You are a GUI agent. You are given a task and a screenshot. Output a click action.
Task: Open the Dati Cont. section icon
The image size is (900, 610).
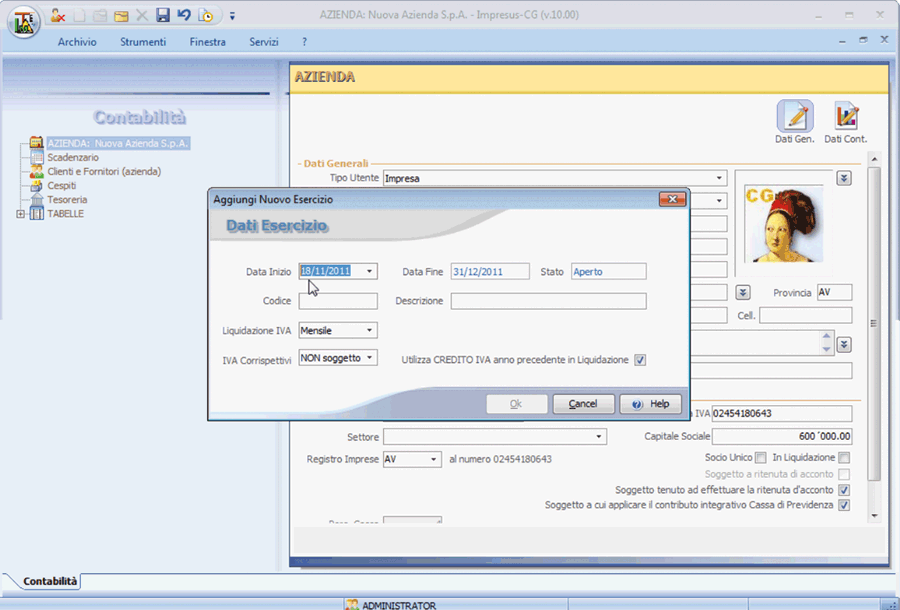pos(845,118)
